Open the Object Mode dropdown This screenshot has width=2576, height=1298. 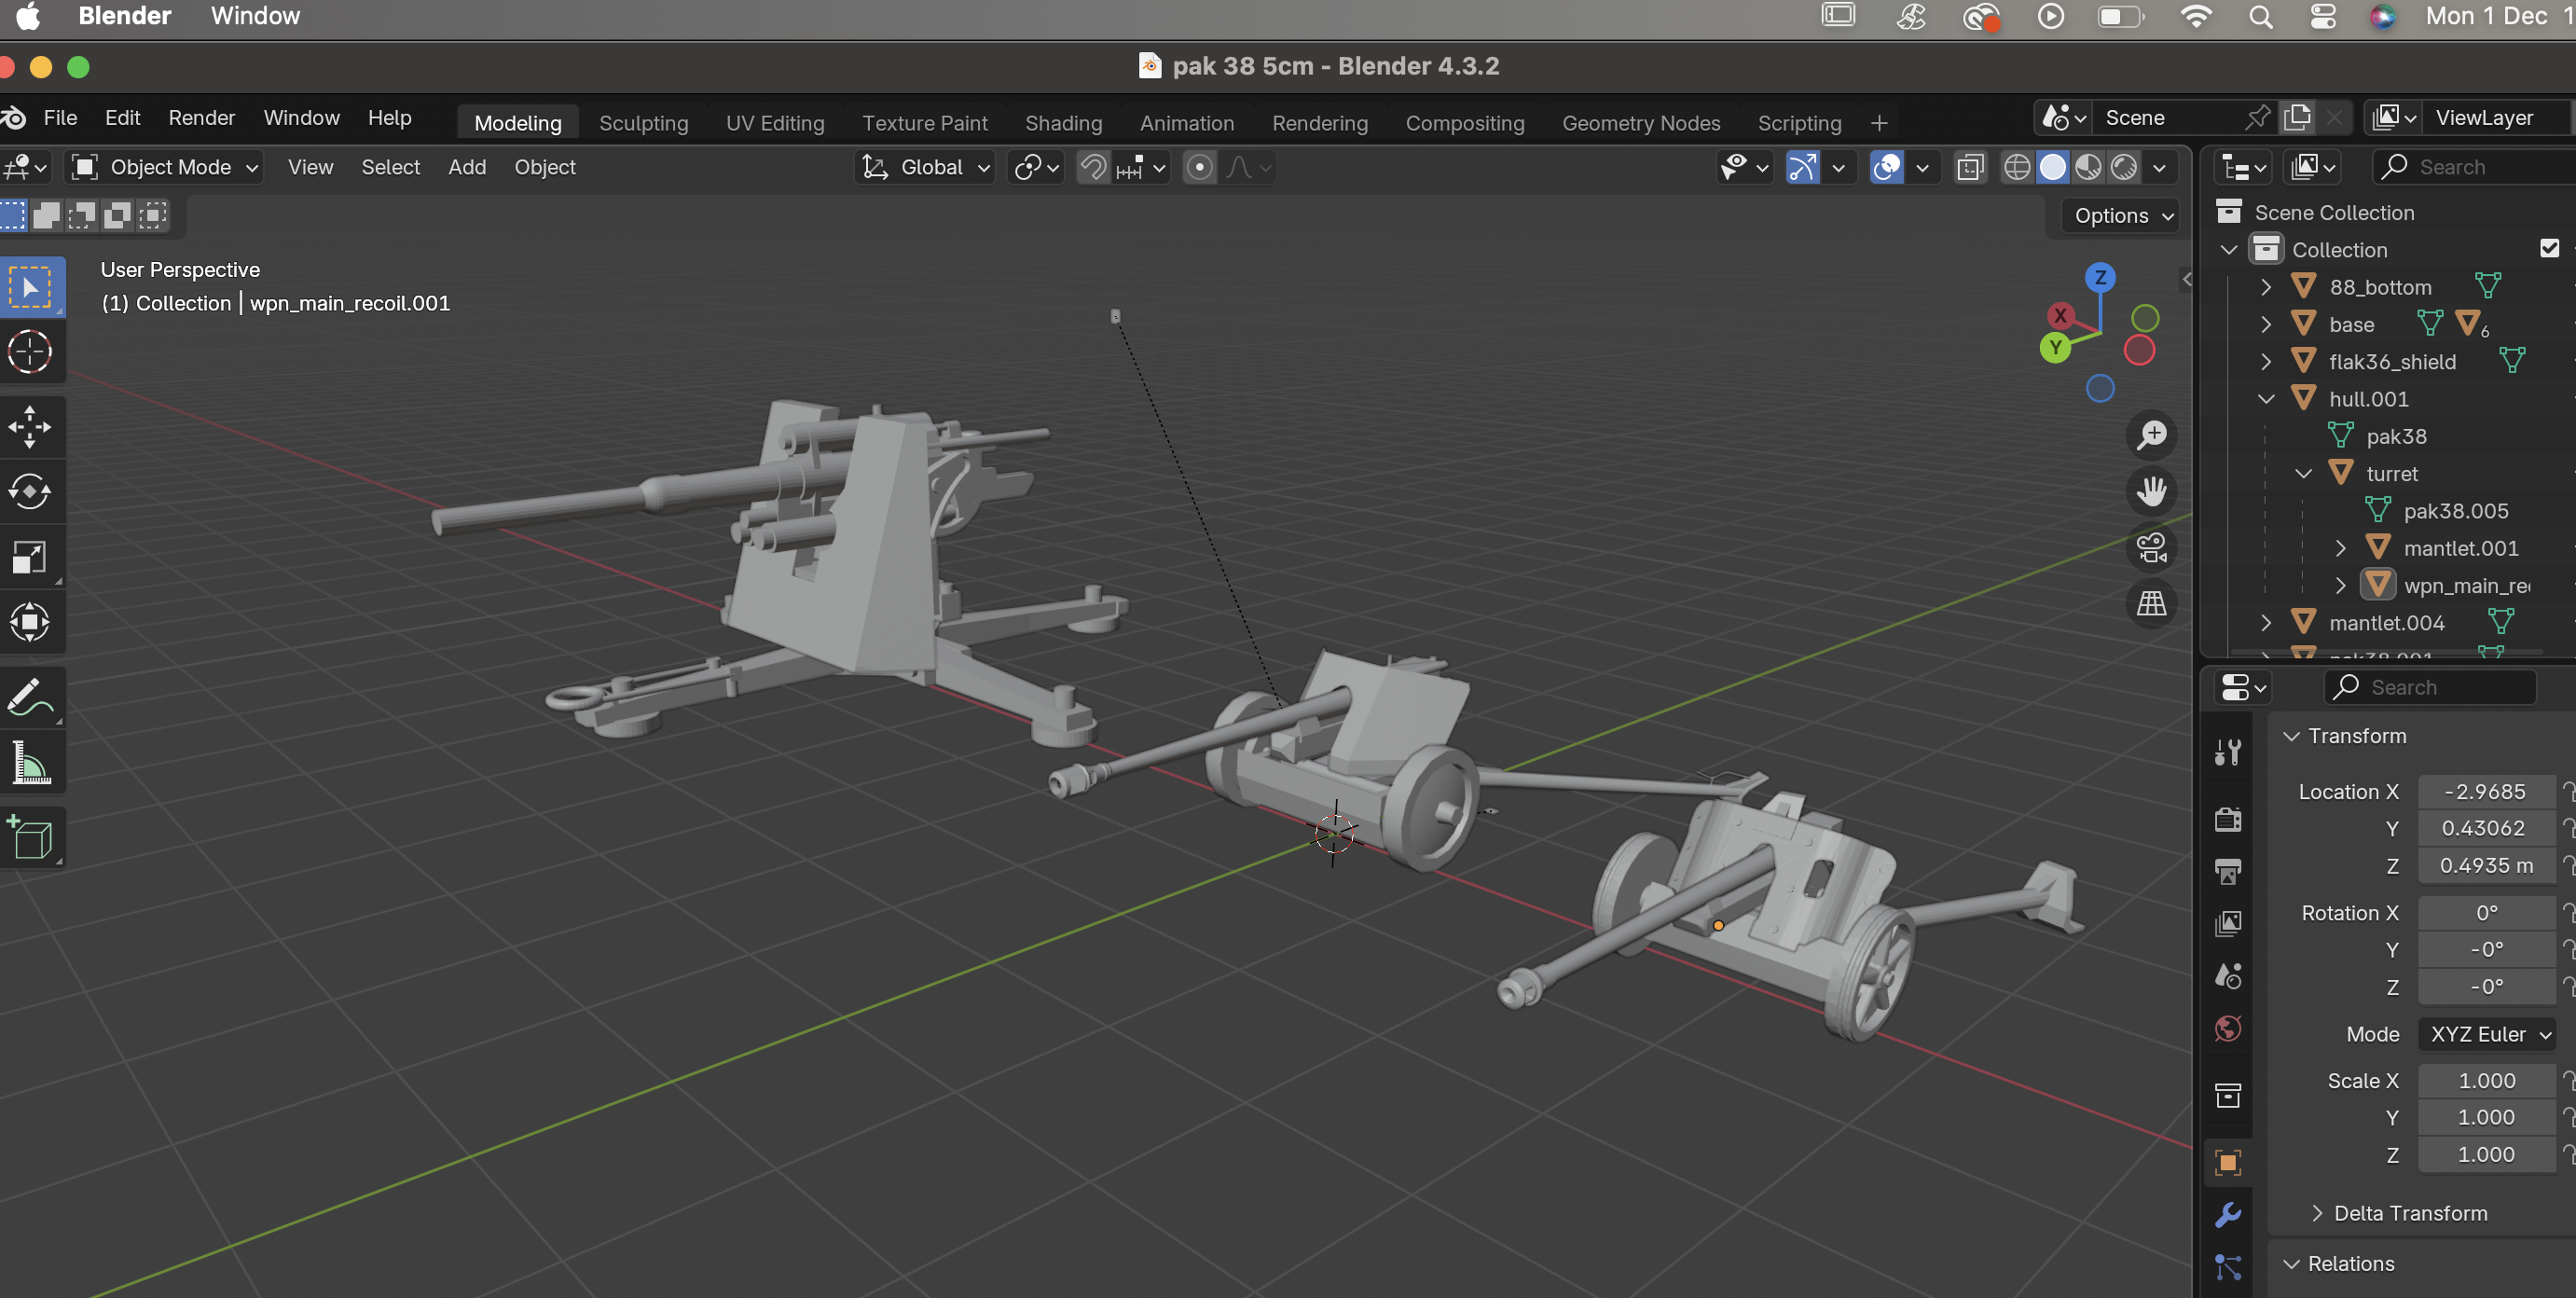tap(166, 167)
